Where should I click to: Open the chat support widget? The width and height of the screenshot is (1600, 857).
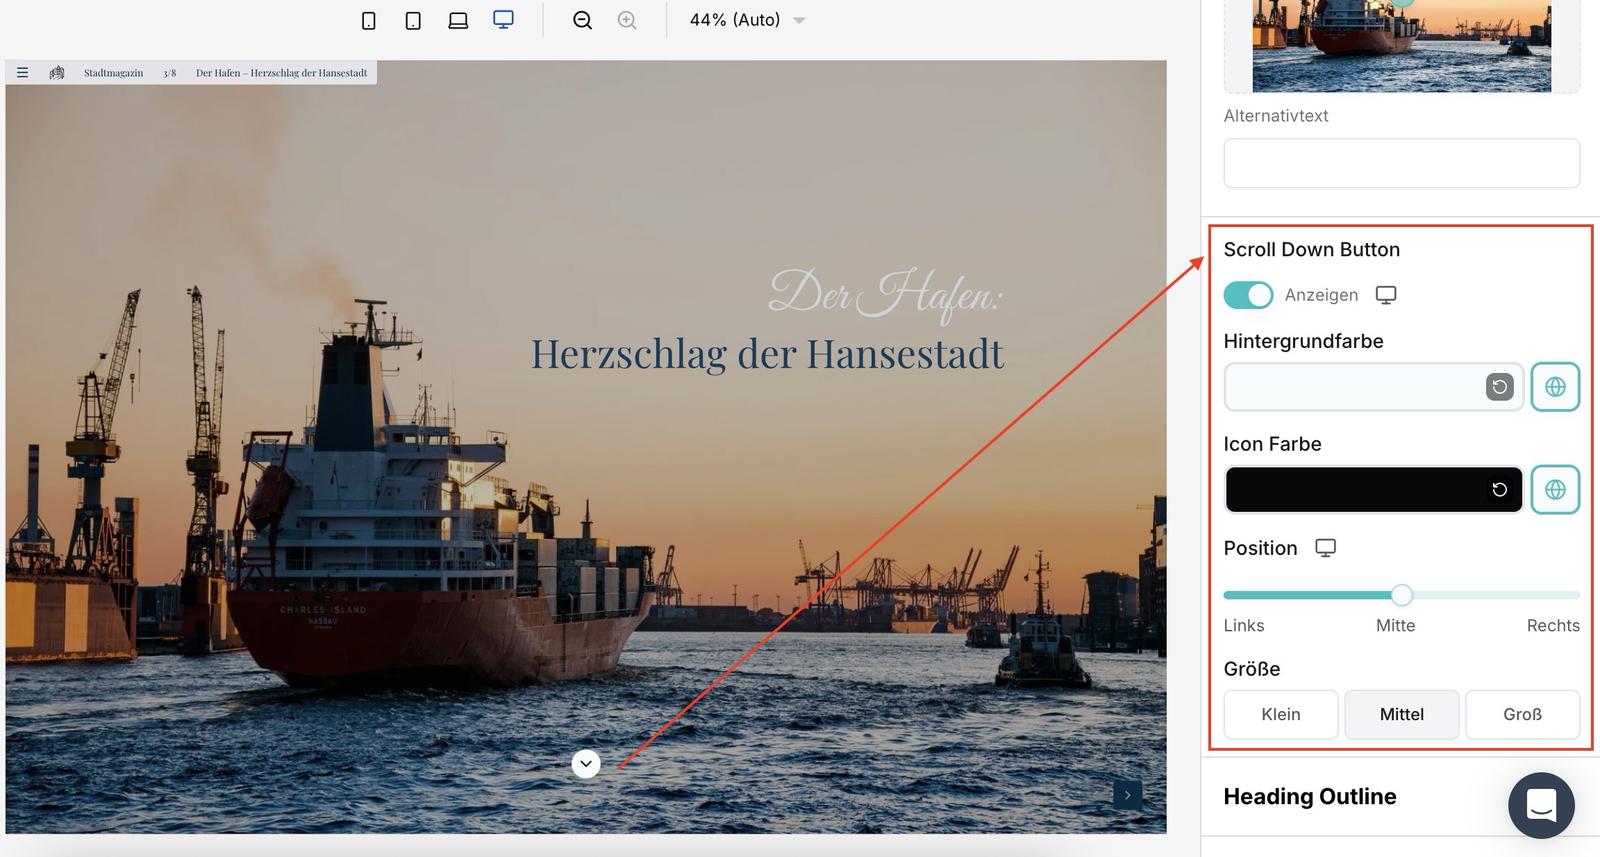[x=1541, y=805]
